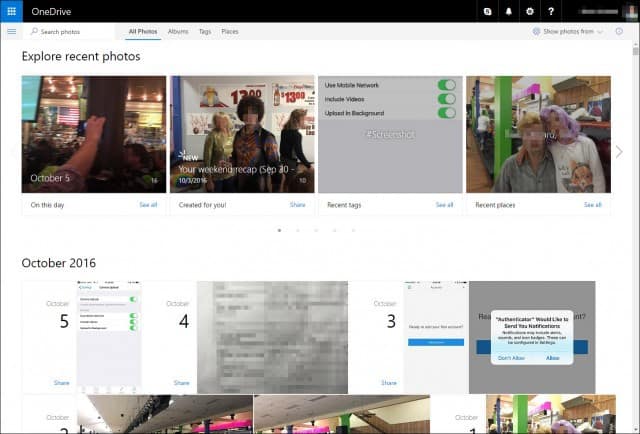This screenshot has height=434, width=640.
Task: Open October 3 add account screenshot
Action: coord(436,337)
